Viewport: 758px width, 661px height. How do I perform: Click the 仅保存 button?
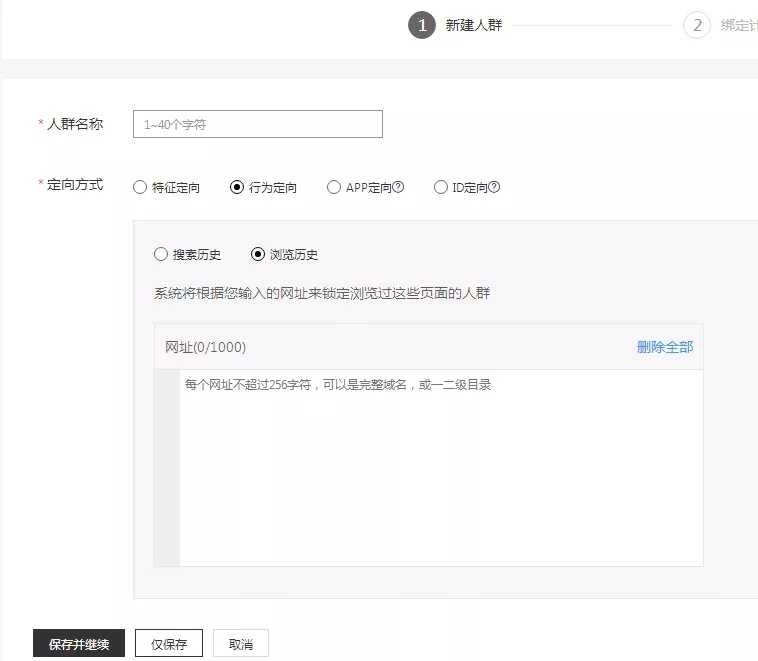click(169, 643)
